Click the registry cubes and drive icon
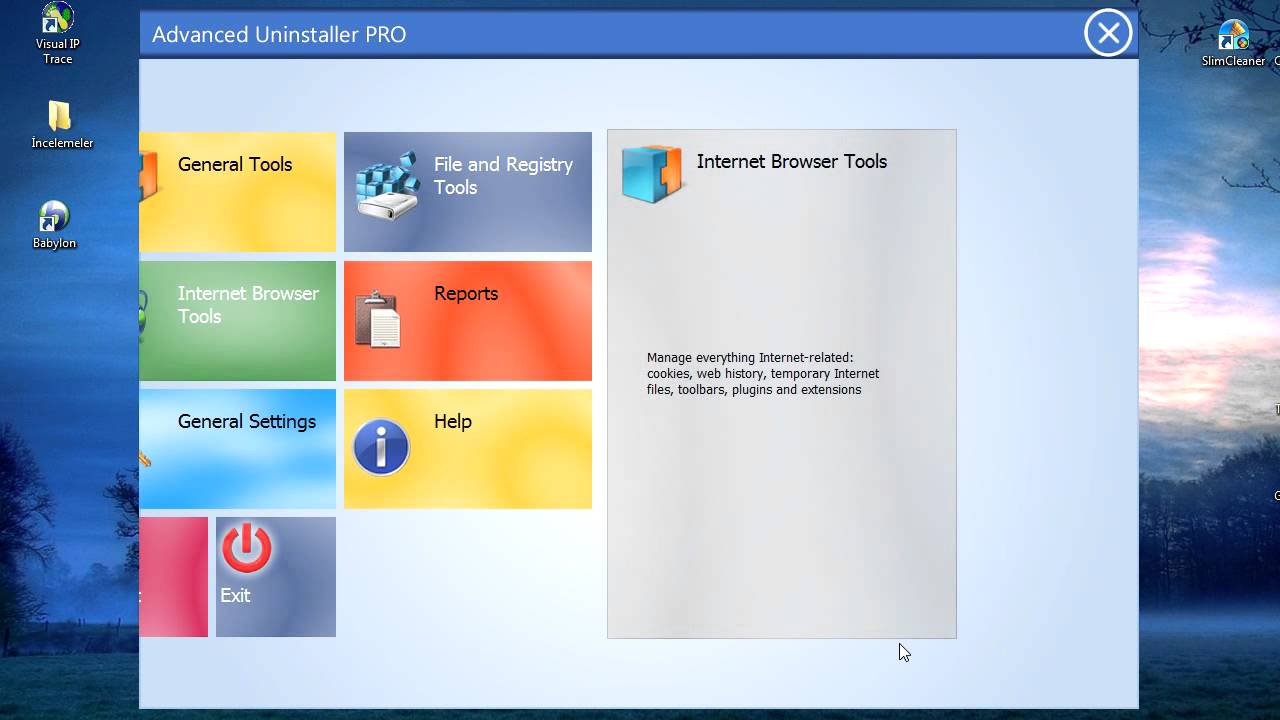1280x720 pixels. point(388,187)
